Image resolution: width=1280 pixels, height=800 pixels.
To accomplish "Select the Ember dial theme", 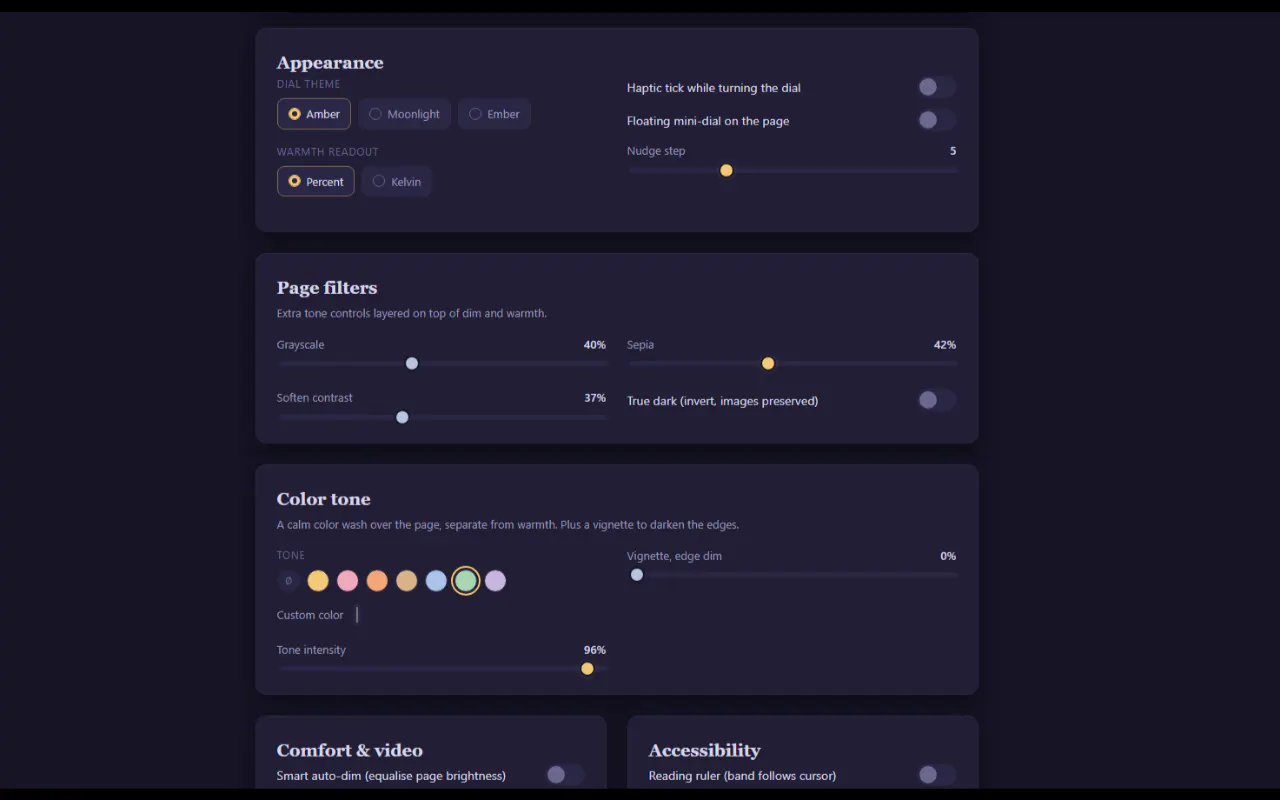I will pos(494,114).
